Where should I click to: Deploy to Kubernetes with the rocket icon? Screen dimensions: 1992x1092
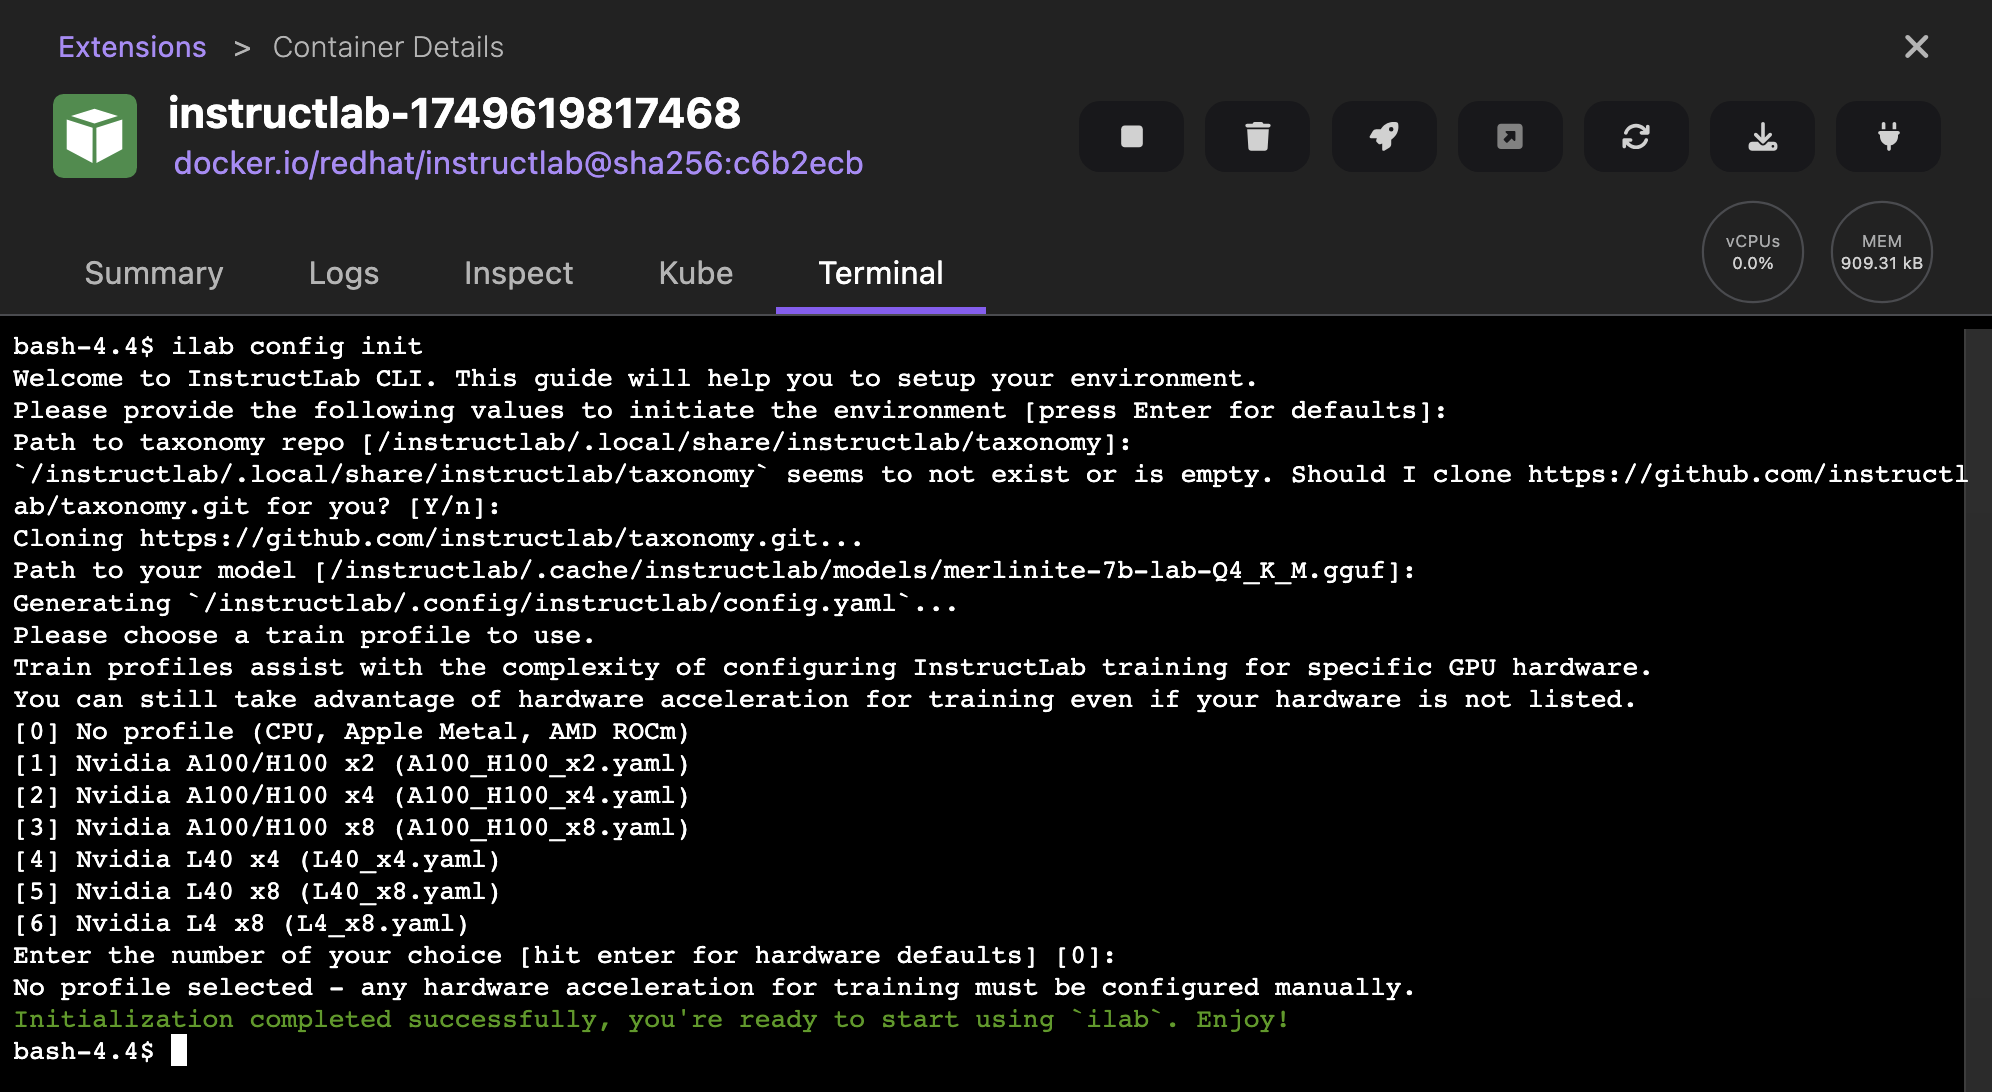pos(1384,136)
